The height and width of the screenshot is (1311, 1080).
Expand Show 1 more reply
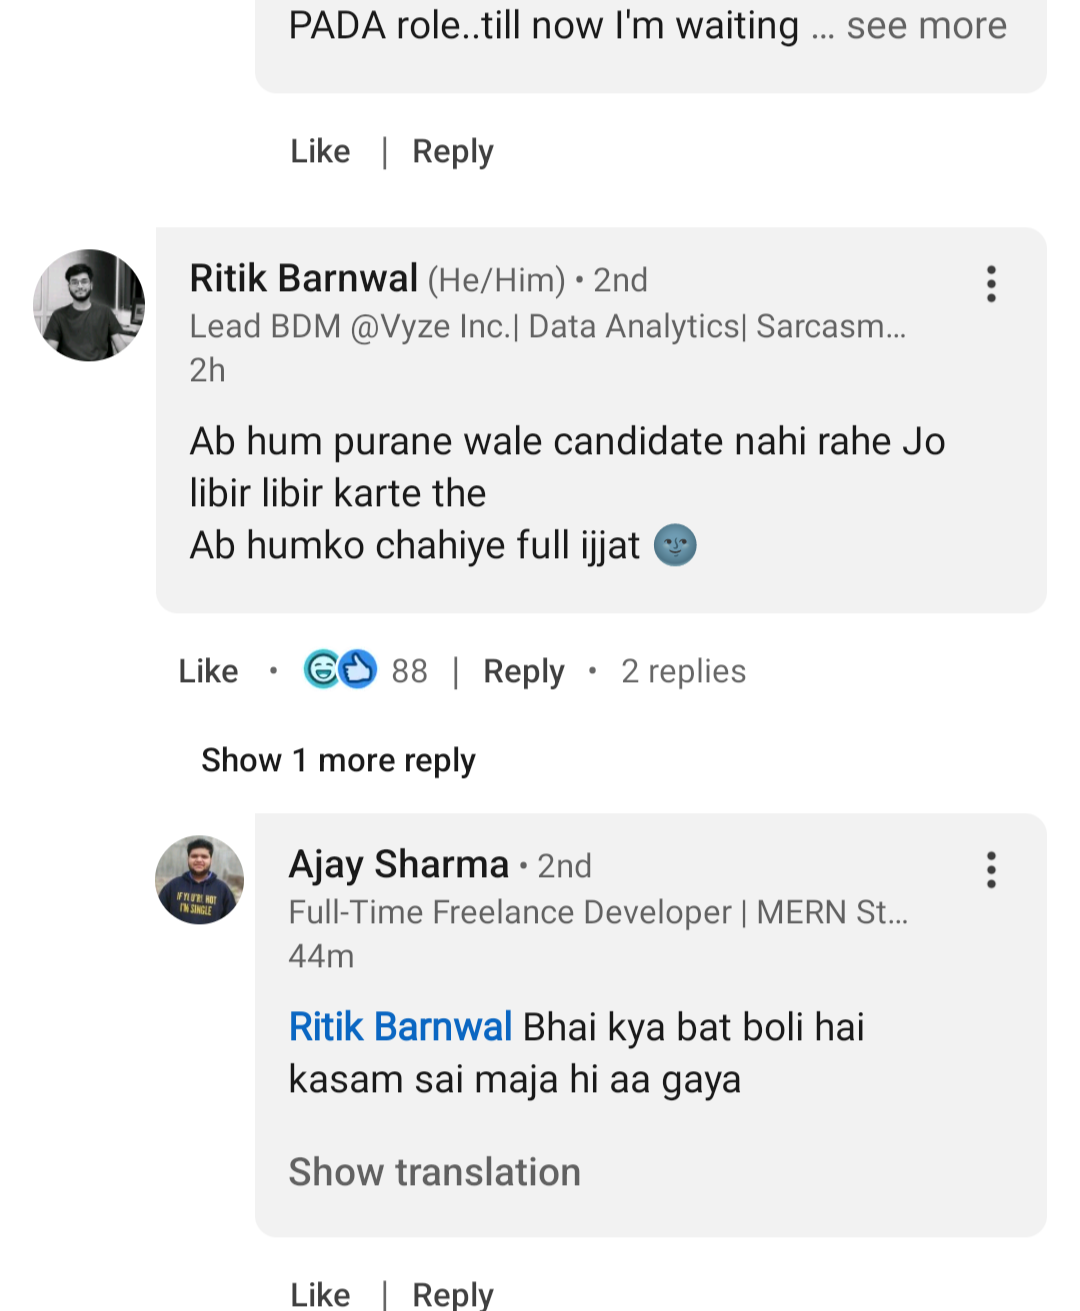click(x=338, y=760)
